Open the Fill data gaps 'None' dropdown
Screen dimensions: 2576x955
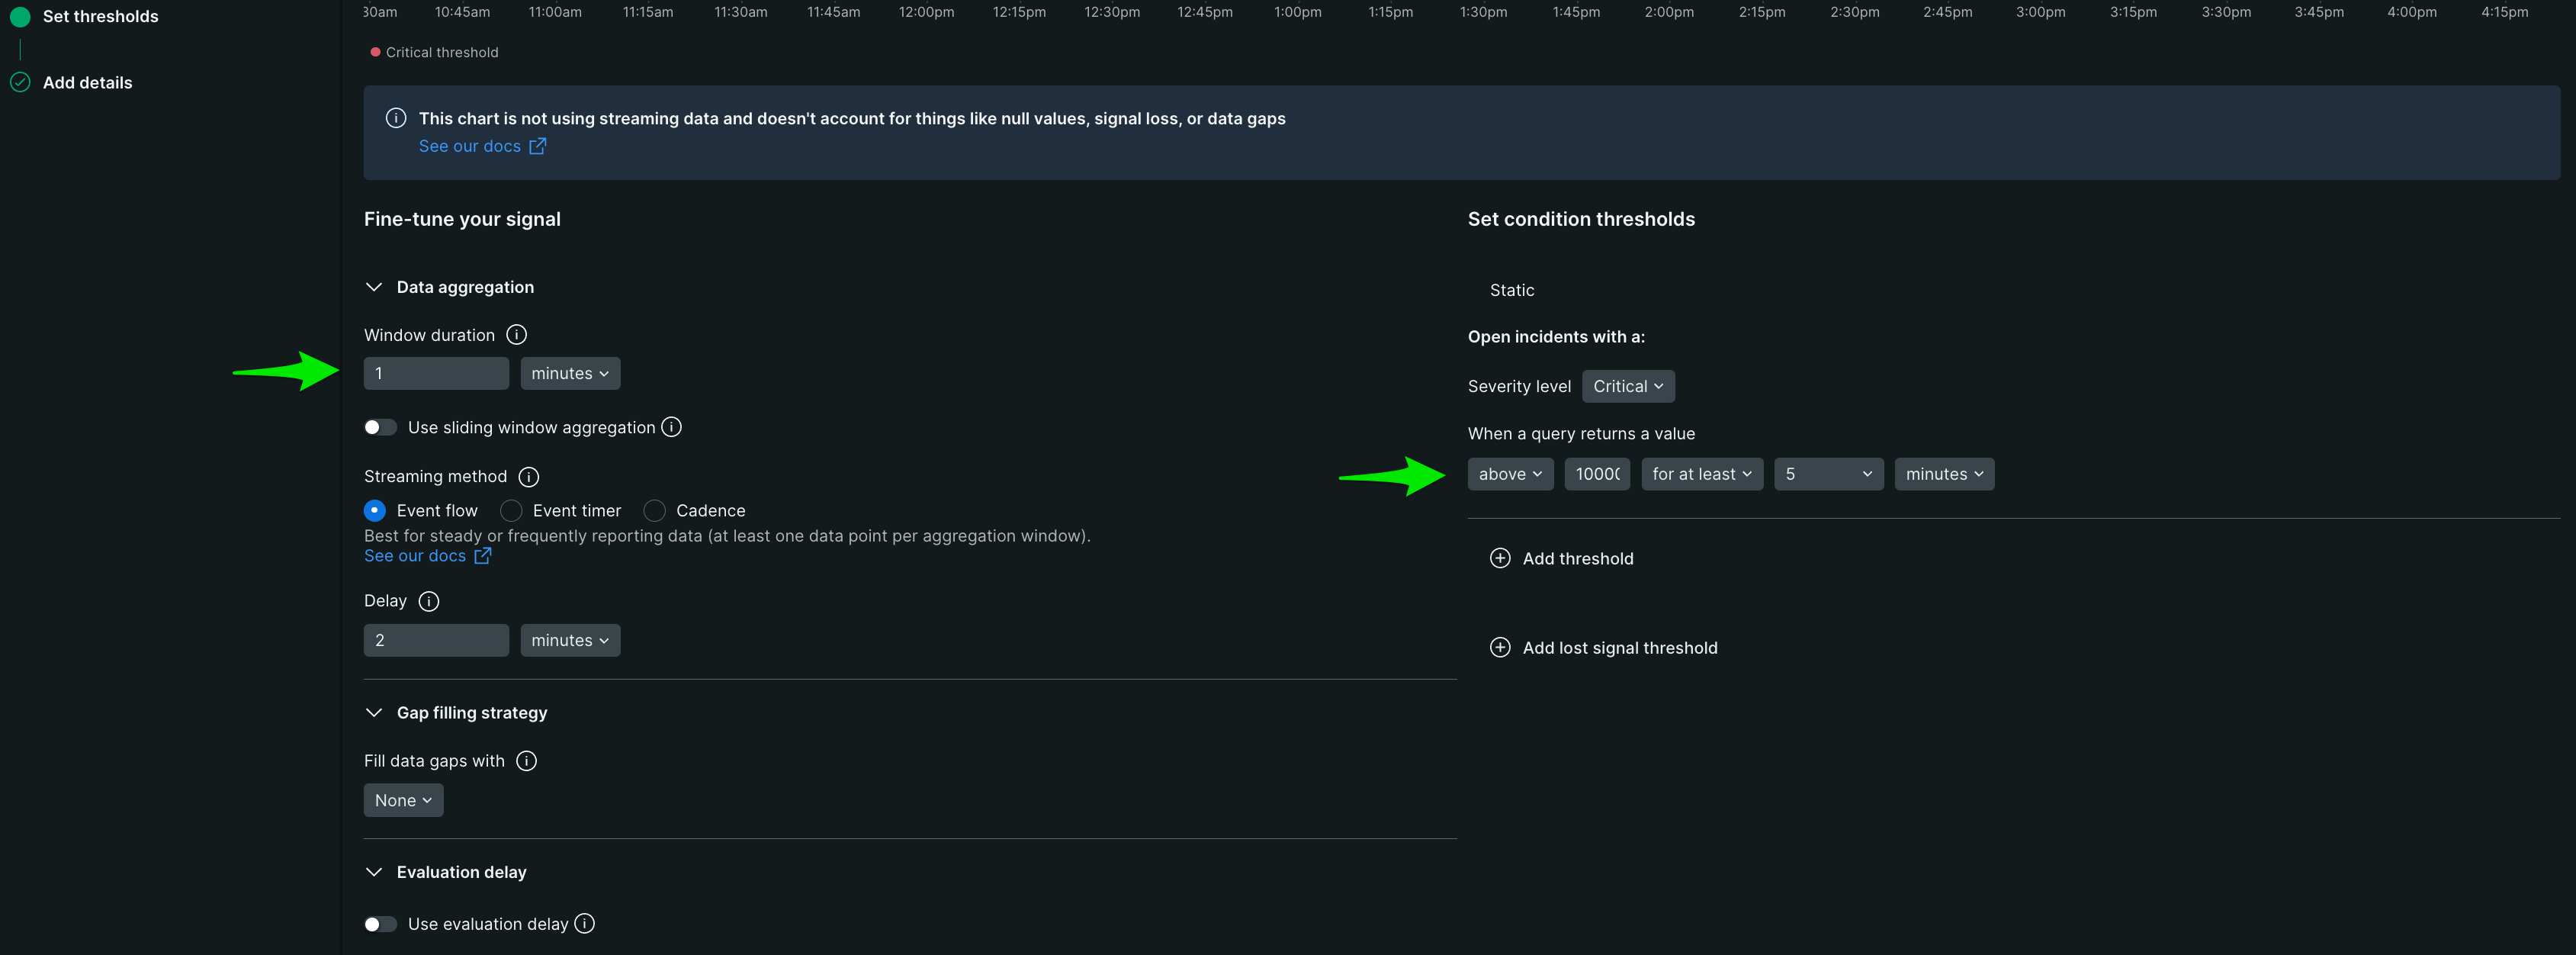pyautogui.click(x=403, y=800)
